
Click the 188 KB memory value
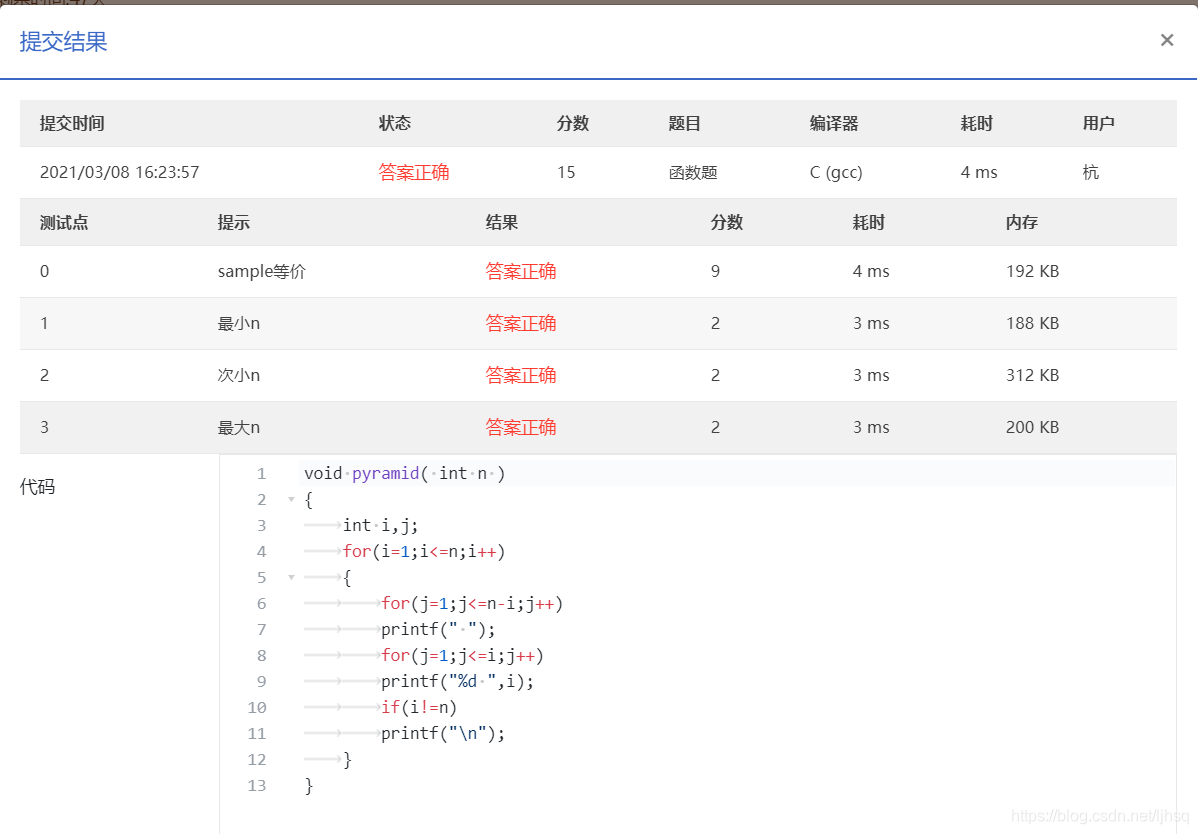coord(1032,323)
